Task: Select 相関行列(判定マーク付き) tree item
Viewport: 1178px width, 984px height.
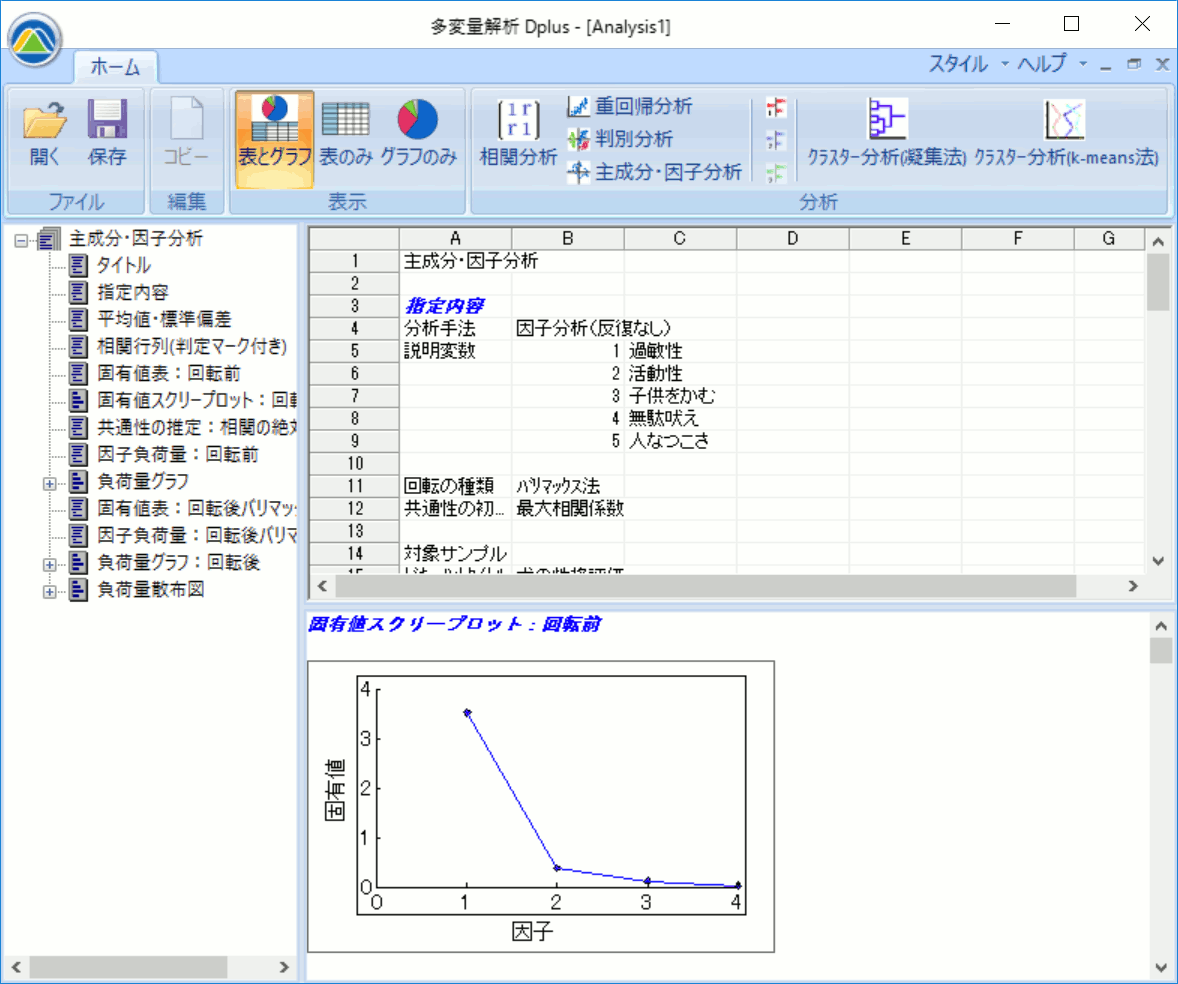Action: point(192,346)
